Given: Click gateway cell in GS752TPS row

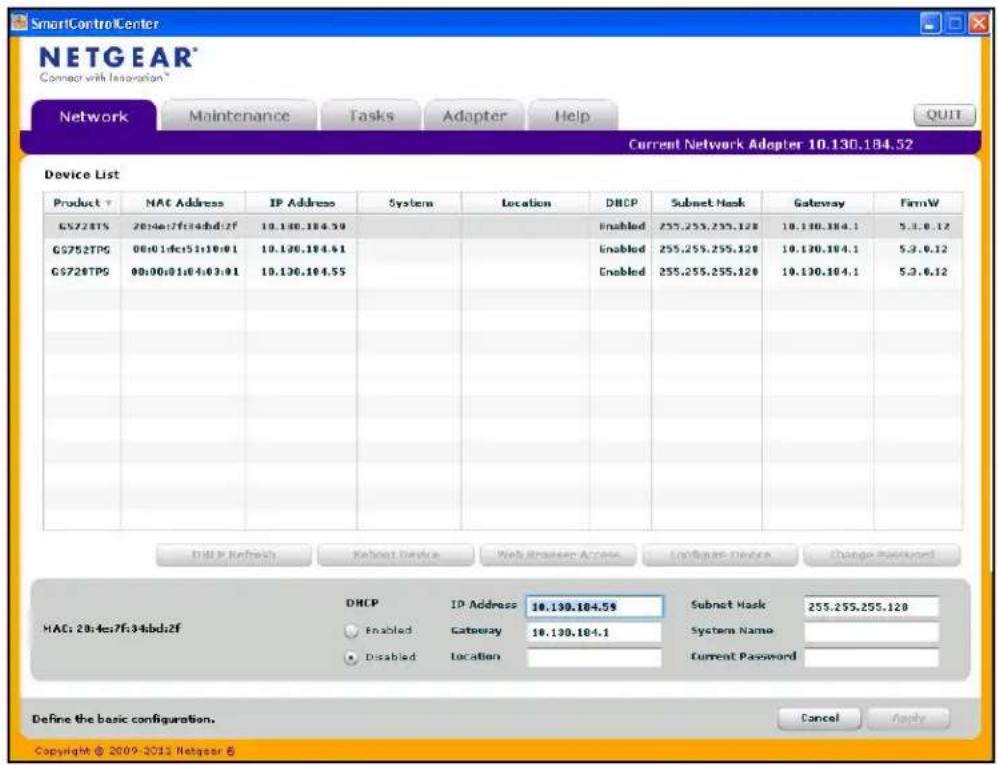Looking at the screenshot, I should tap(820, 249).
